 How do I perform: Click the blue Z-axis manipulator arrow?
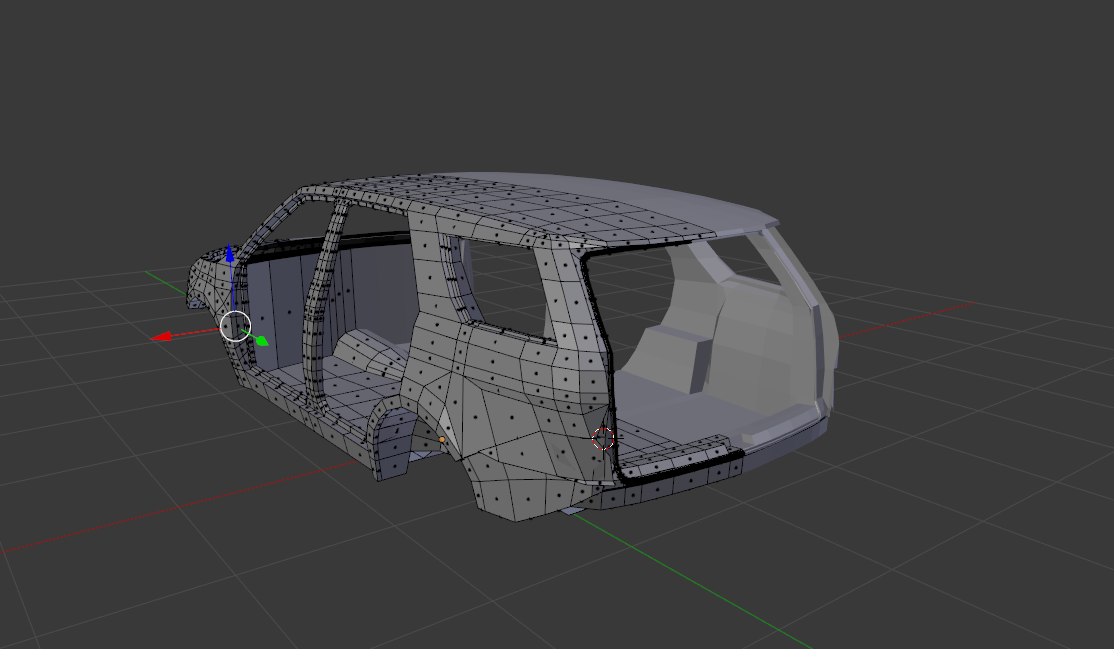pos(229,253)
